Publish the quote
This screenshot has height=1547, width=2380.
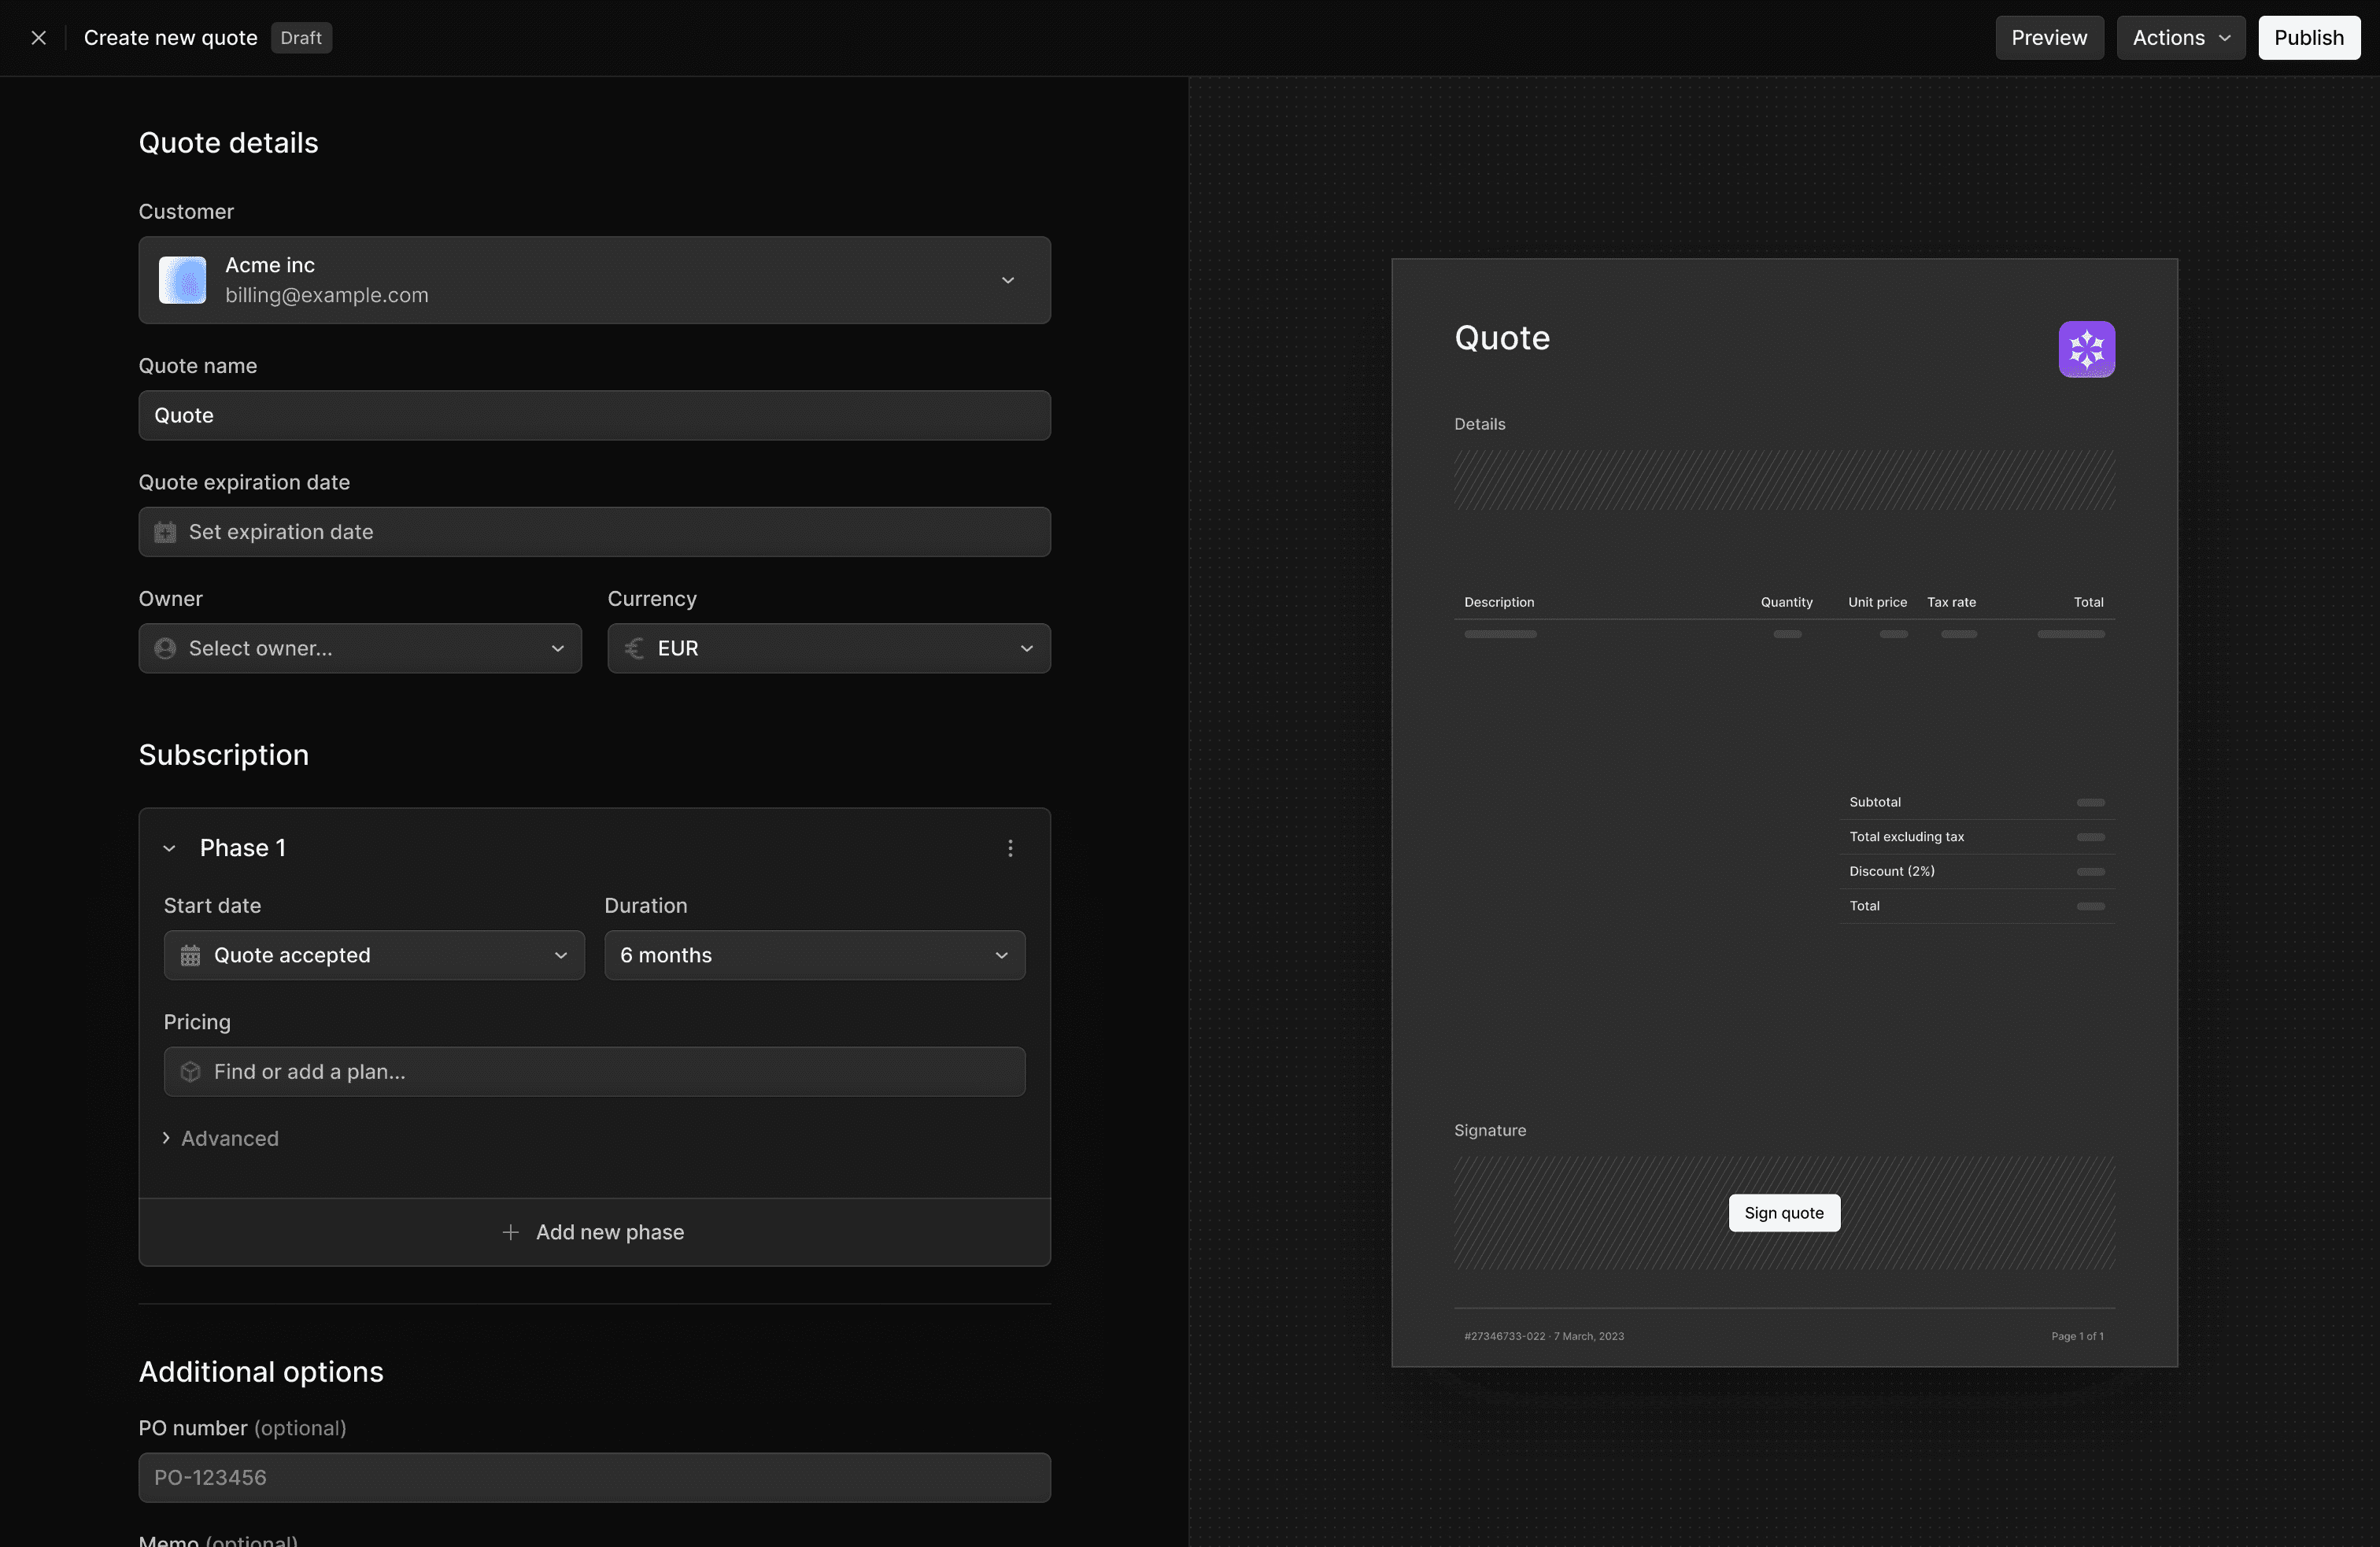point(2308,38)
